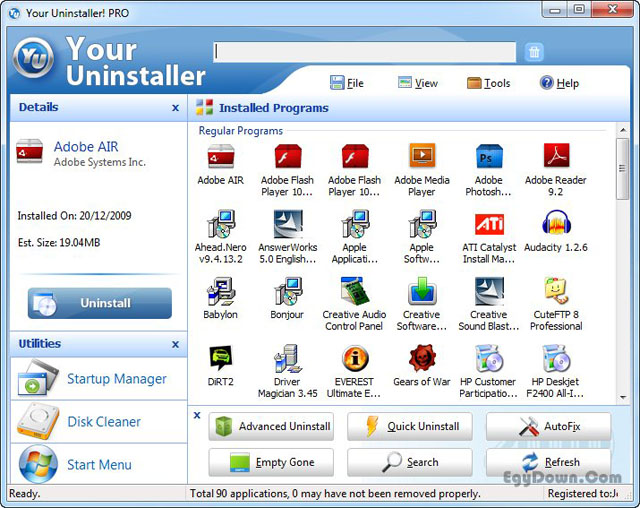Select the Adobe Media Player icon
Screen dimensions: 640x508
click(422, 156)
